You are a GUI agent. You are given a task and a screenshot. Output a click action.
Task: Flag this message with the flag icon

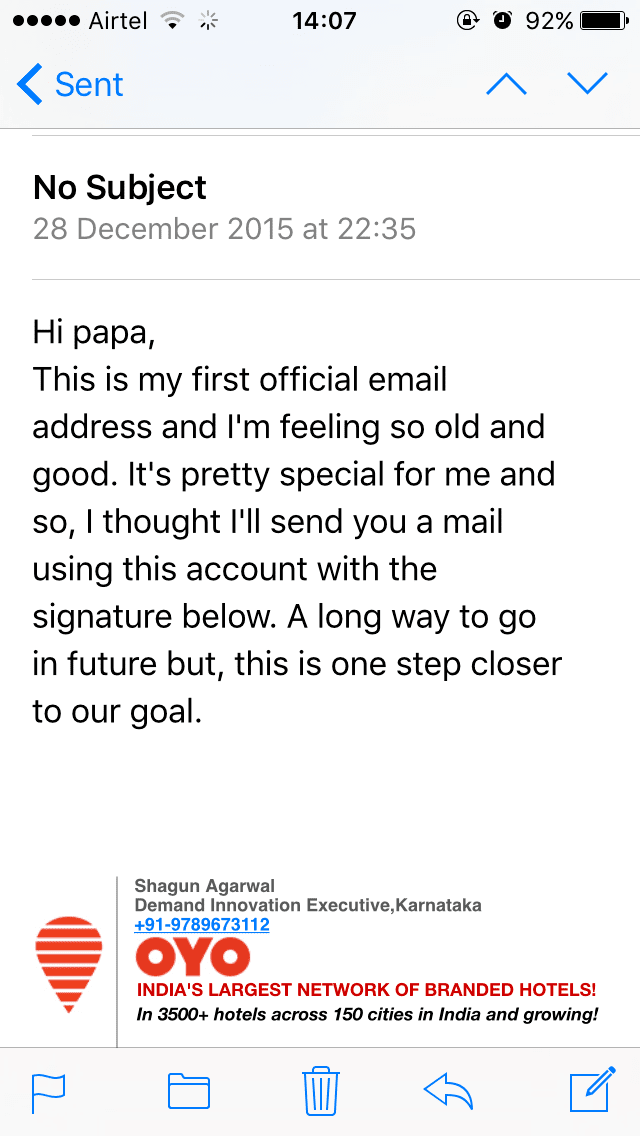(x=48, y=1091)
